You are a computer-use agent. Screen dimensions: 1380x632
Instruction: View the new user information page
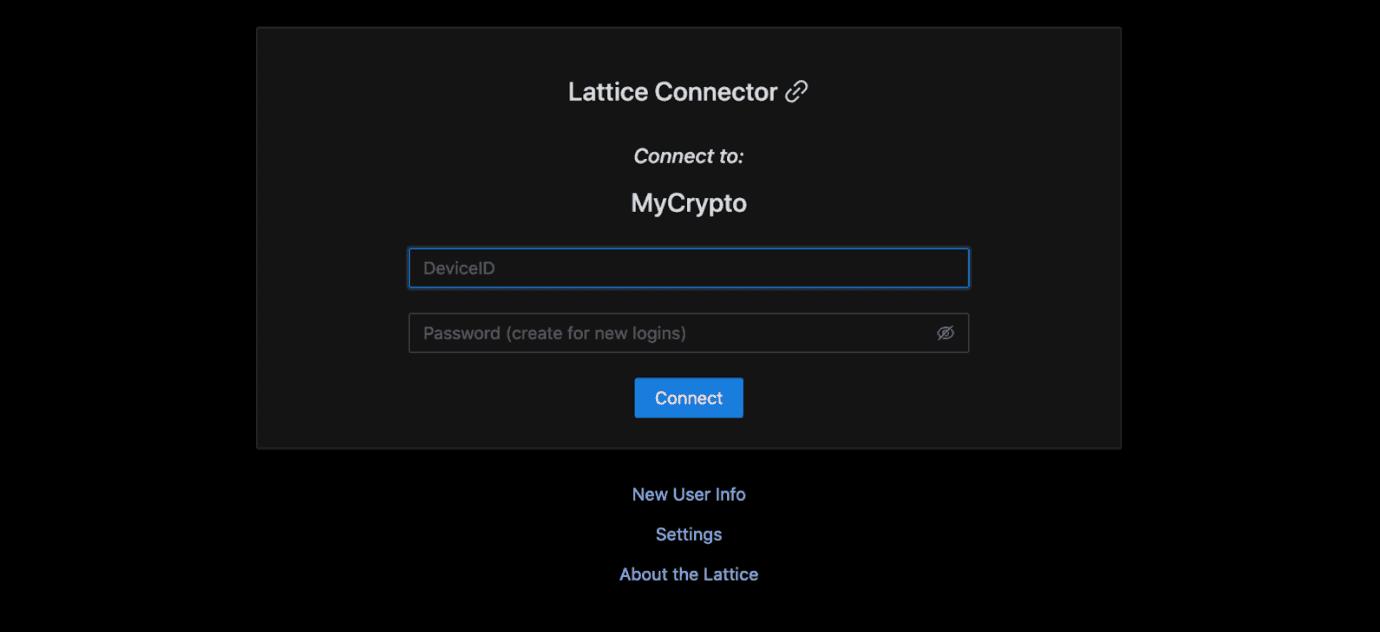(689, 494)
